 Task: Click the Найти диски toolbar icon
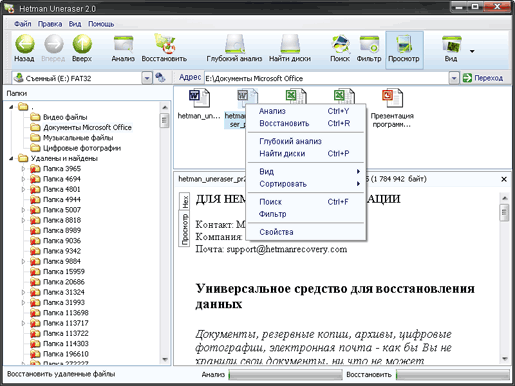pyautogui.click(x=290, y=44)
